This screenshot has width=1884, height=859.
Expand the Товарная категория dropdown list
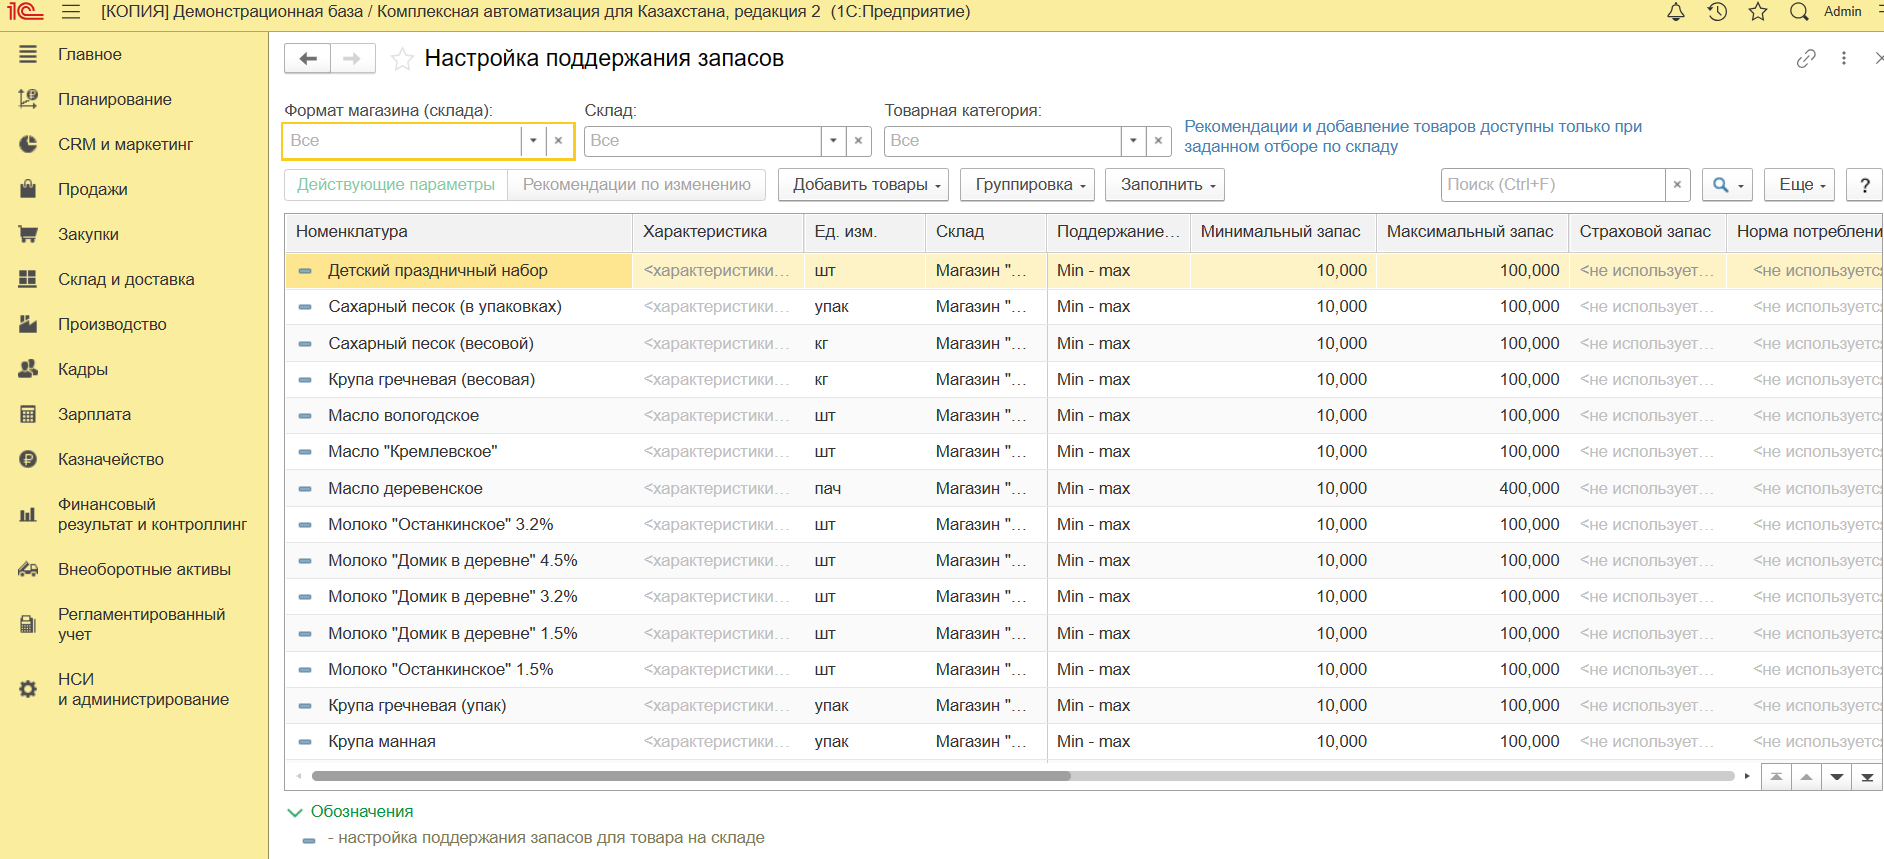pyautogui.click(x=1133, y=141)
